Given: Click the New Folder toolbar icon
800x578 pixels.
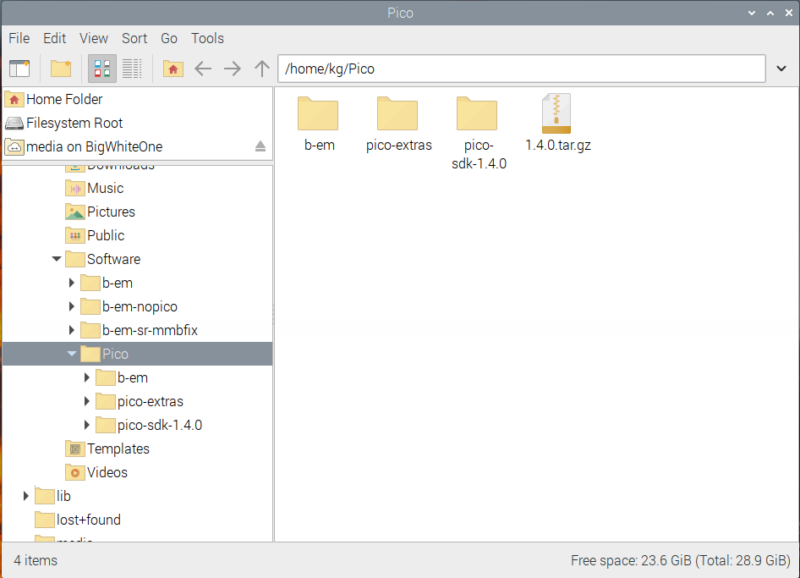Looking at the screenshot, I should point(61,68).
